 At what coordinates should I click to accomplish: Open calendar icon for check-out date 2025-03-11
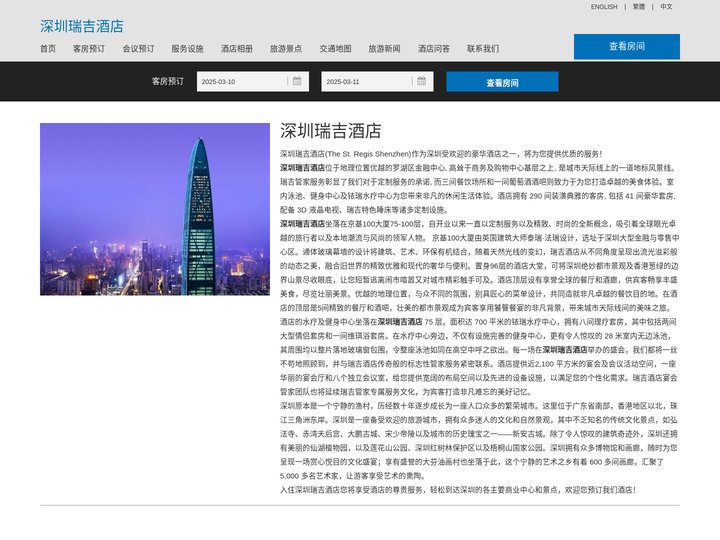422,81
